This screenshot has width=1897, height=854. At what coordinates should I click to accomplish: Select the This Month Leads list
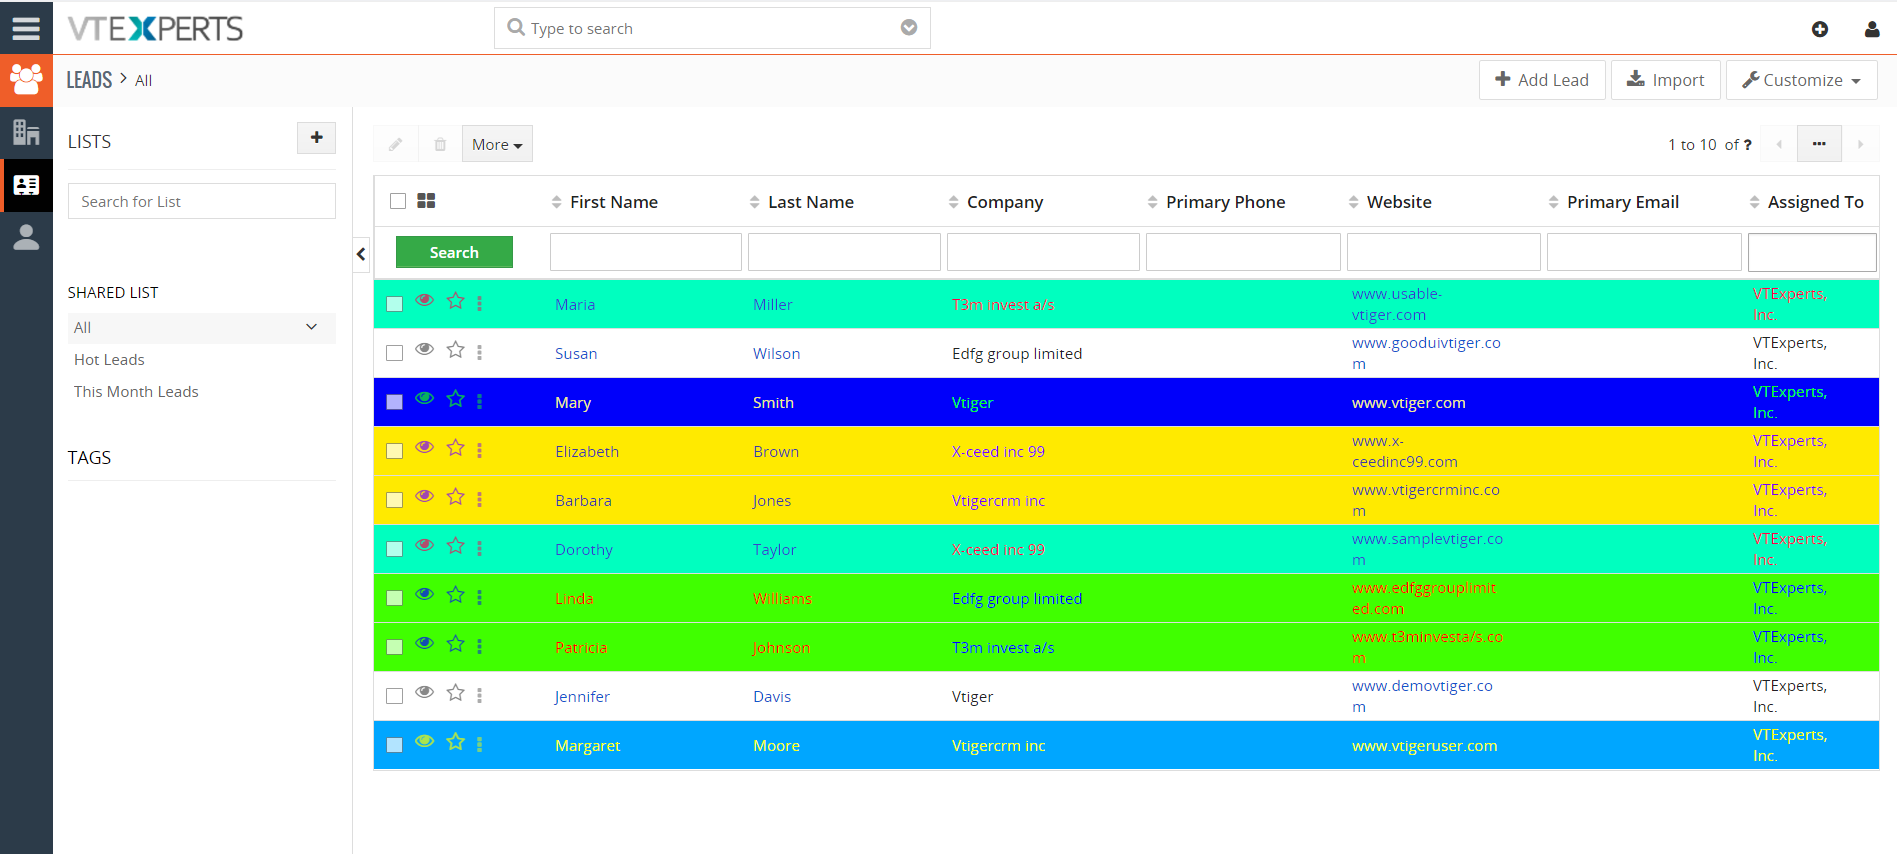[x=136, y=392]
